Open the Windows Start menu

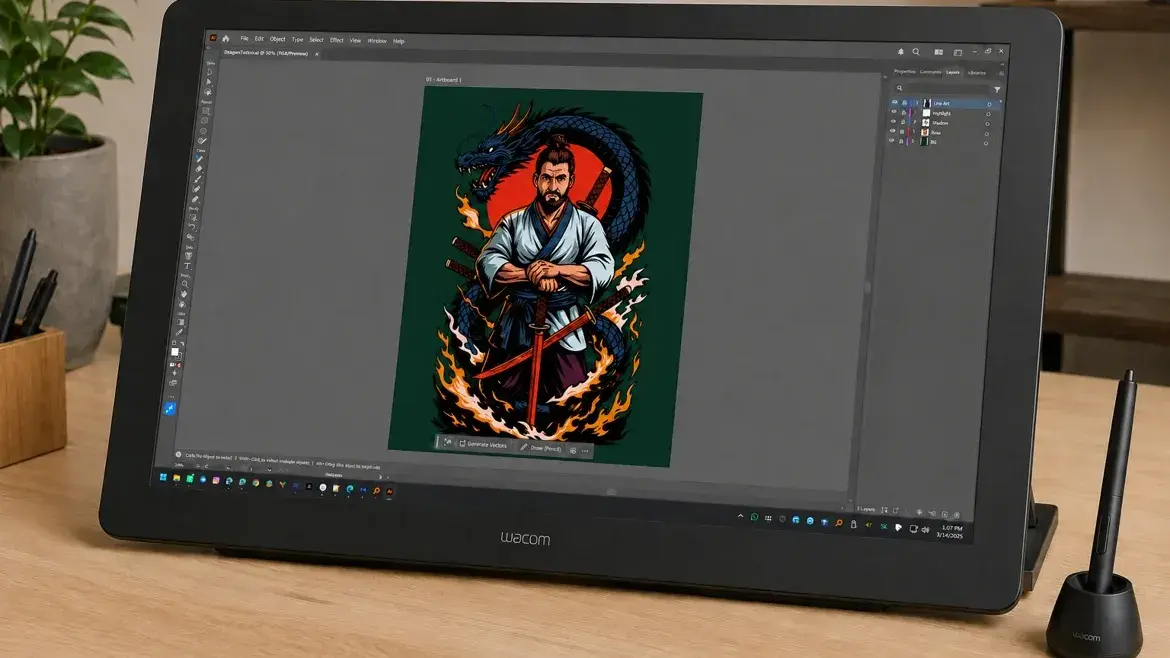pos(163,477)
